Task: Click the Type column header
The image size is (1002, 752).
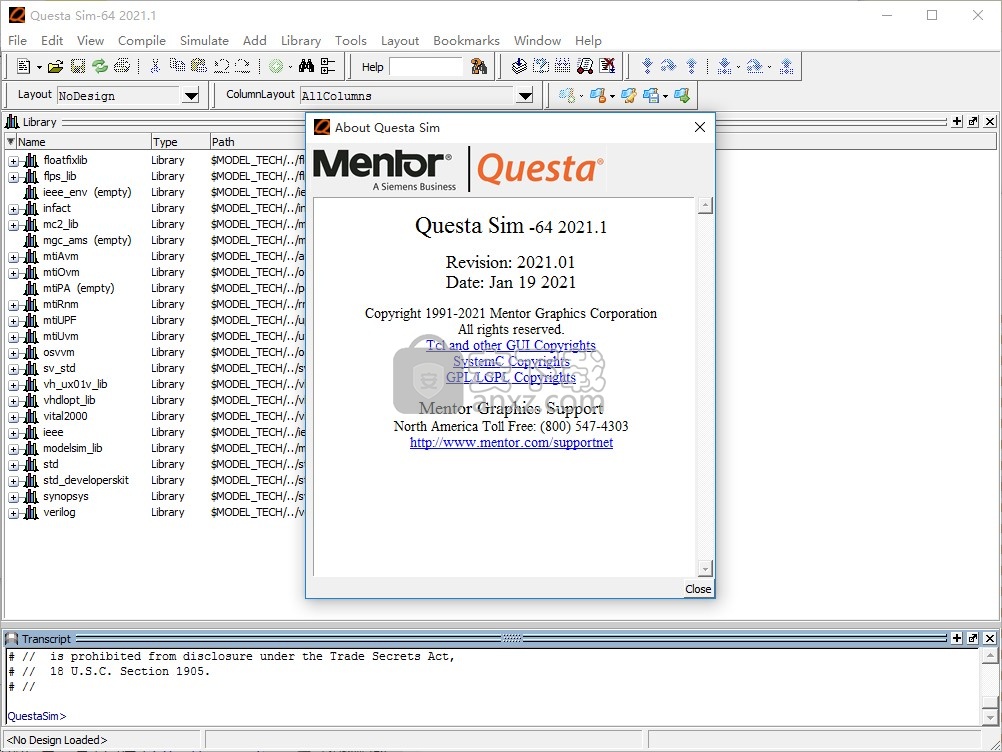Action: pyautogui.click(x=180, y=141)
